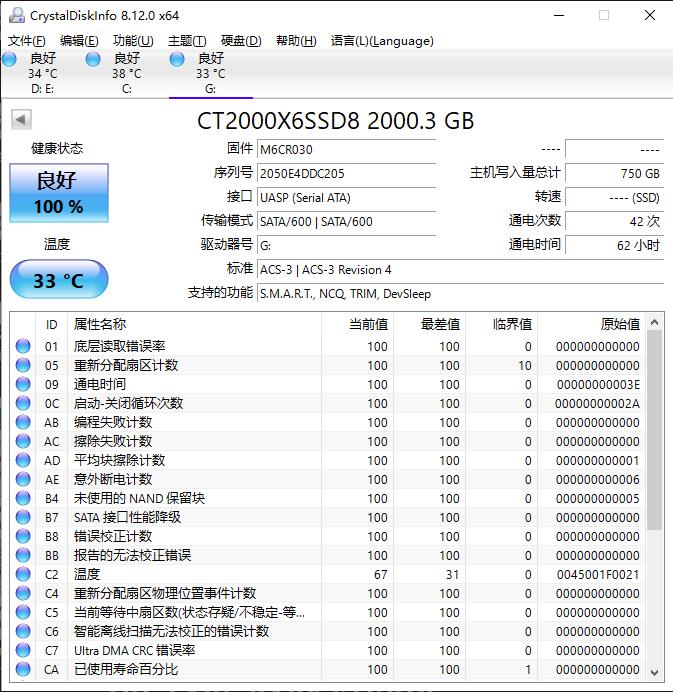673x692 pixels.
Task: Click status orb for attribute 09 row
Action: [x=23, y=384]
